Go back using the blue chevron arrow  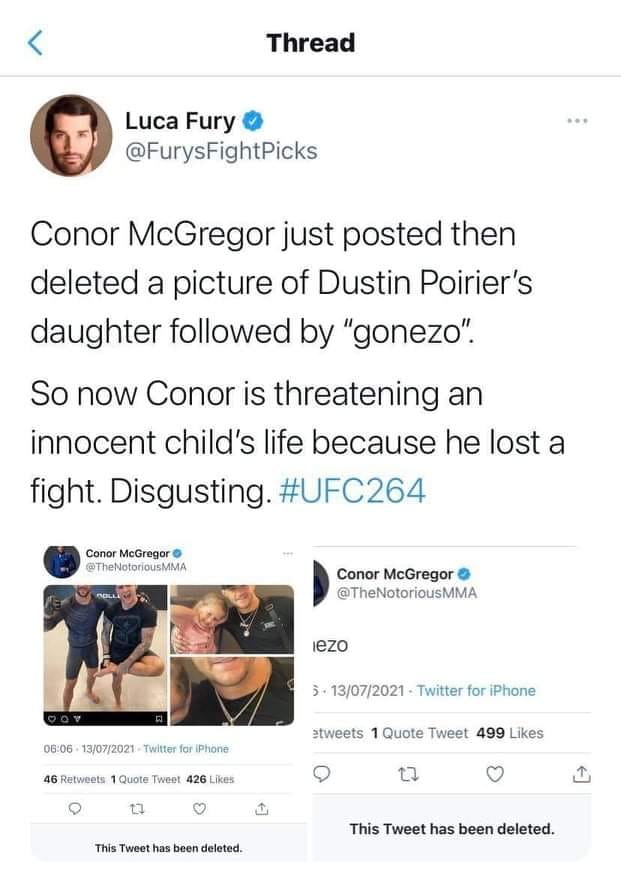click(36, 43)
